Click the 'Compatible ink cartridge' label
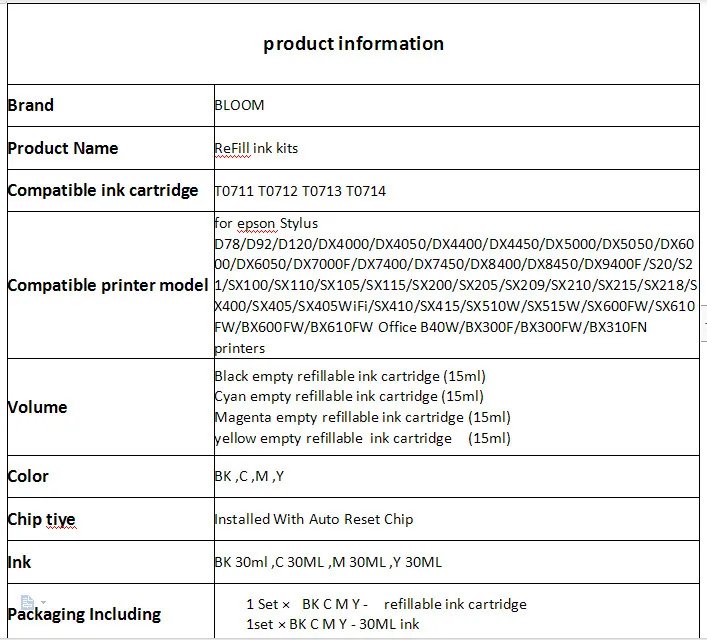Image resolution: width=707 pixels, height=640 pixels. 103,190
